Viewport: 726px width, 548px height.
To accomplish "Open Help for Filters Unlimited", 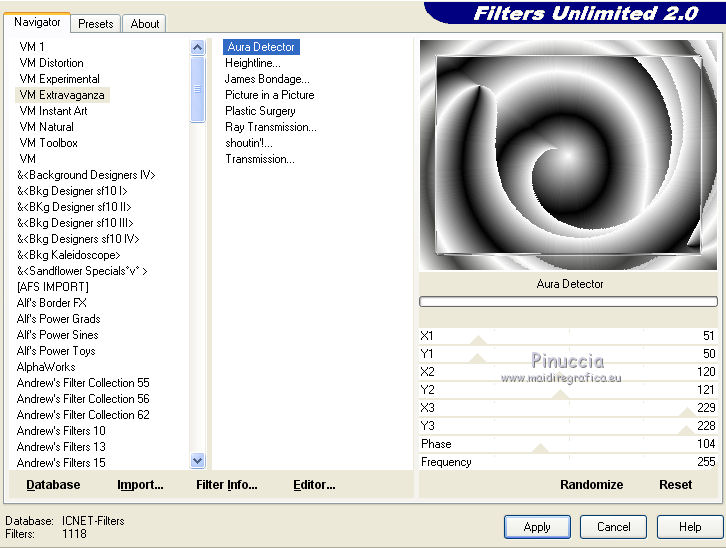I will pyautogui.click(x=690, y=527).
